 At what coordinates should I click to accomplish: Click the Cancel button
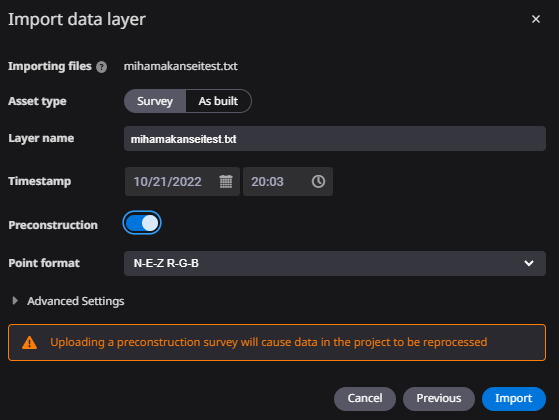point(365,399)
